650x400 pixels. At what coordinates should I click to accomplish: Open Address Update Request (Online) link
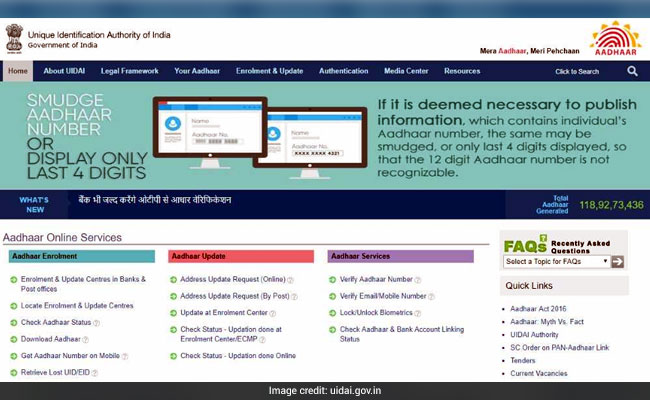(x=233, y=279)
